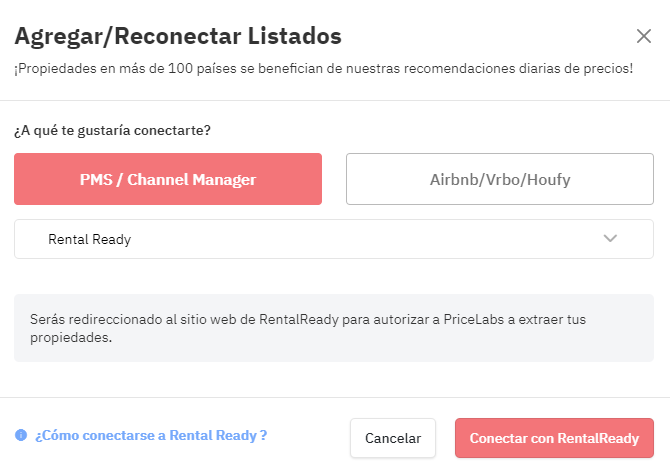The image size is (670, 469).
Task: Click the redirect info message box
Action: click(334, 328)
